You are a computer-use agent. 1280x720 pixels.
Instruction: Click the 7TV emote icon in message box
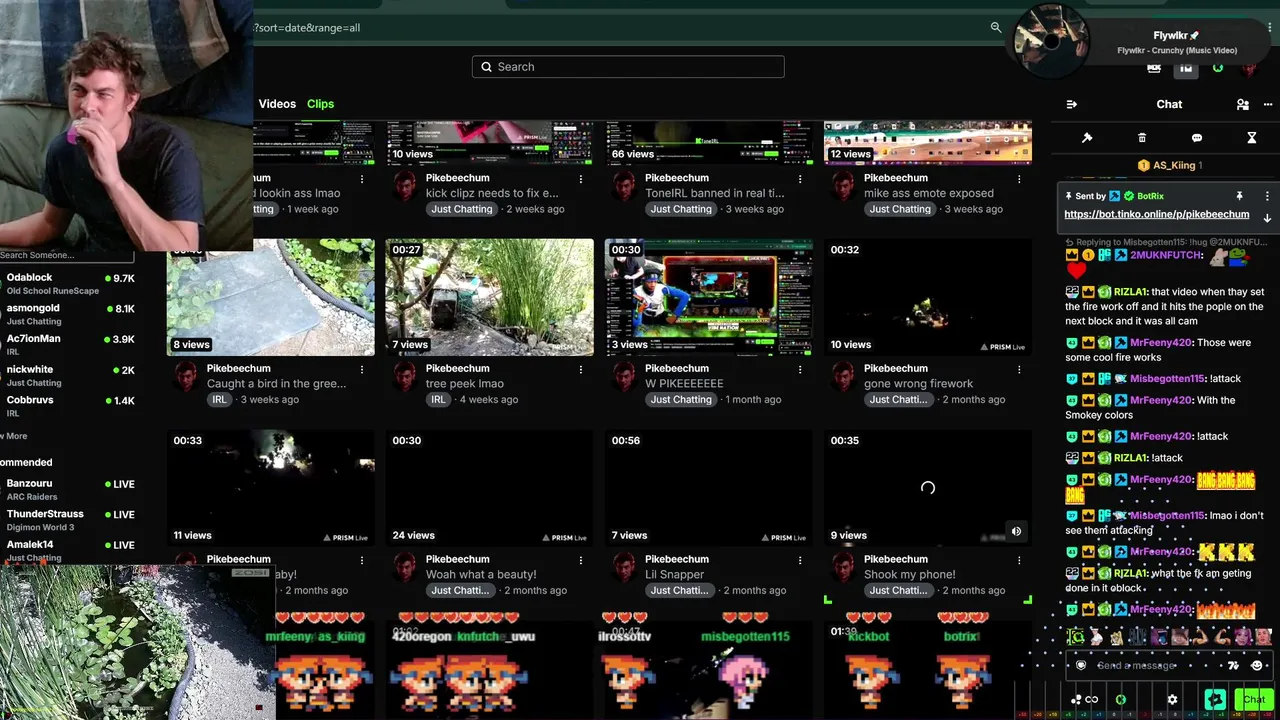tap(1233, 665)
